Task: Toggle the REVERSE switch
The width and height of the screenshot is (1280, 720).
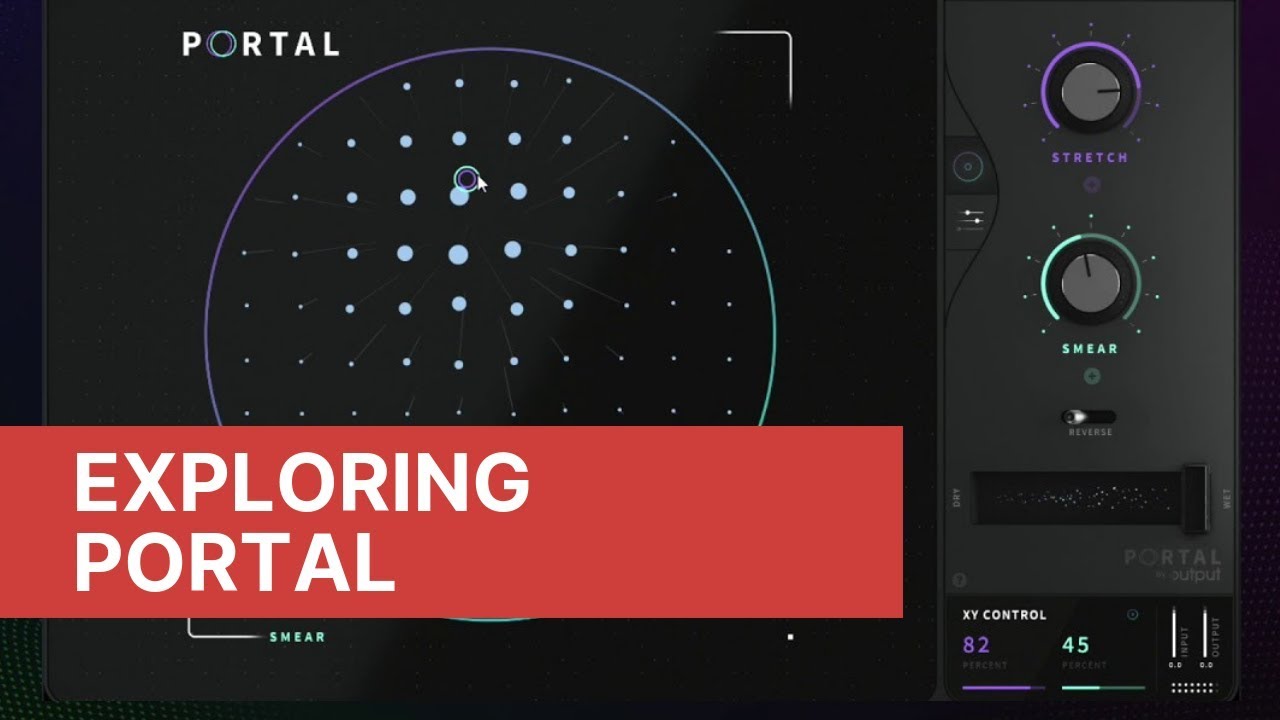Action: (x=1089, y=417)
